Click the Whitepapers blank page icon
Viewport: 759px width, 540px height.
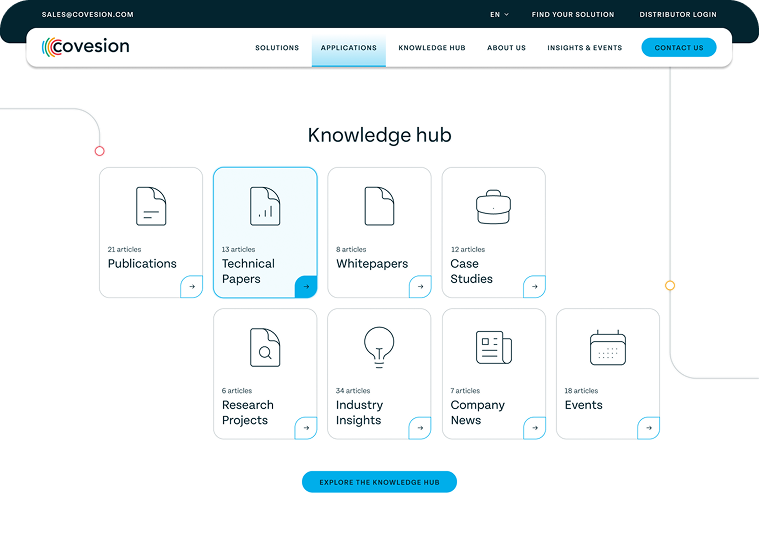tap(379, 206)
